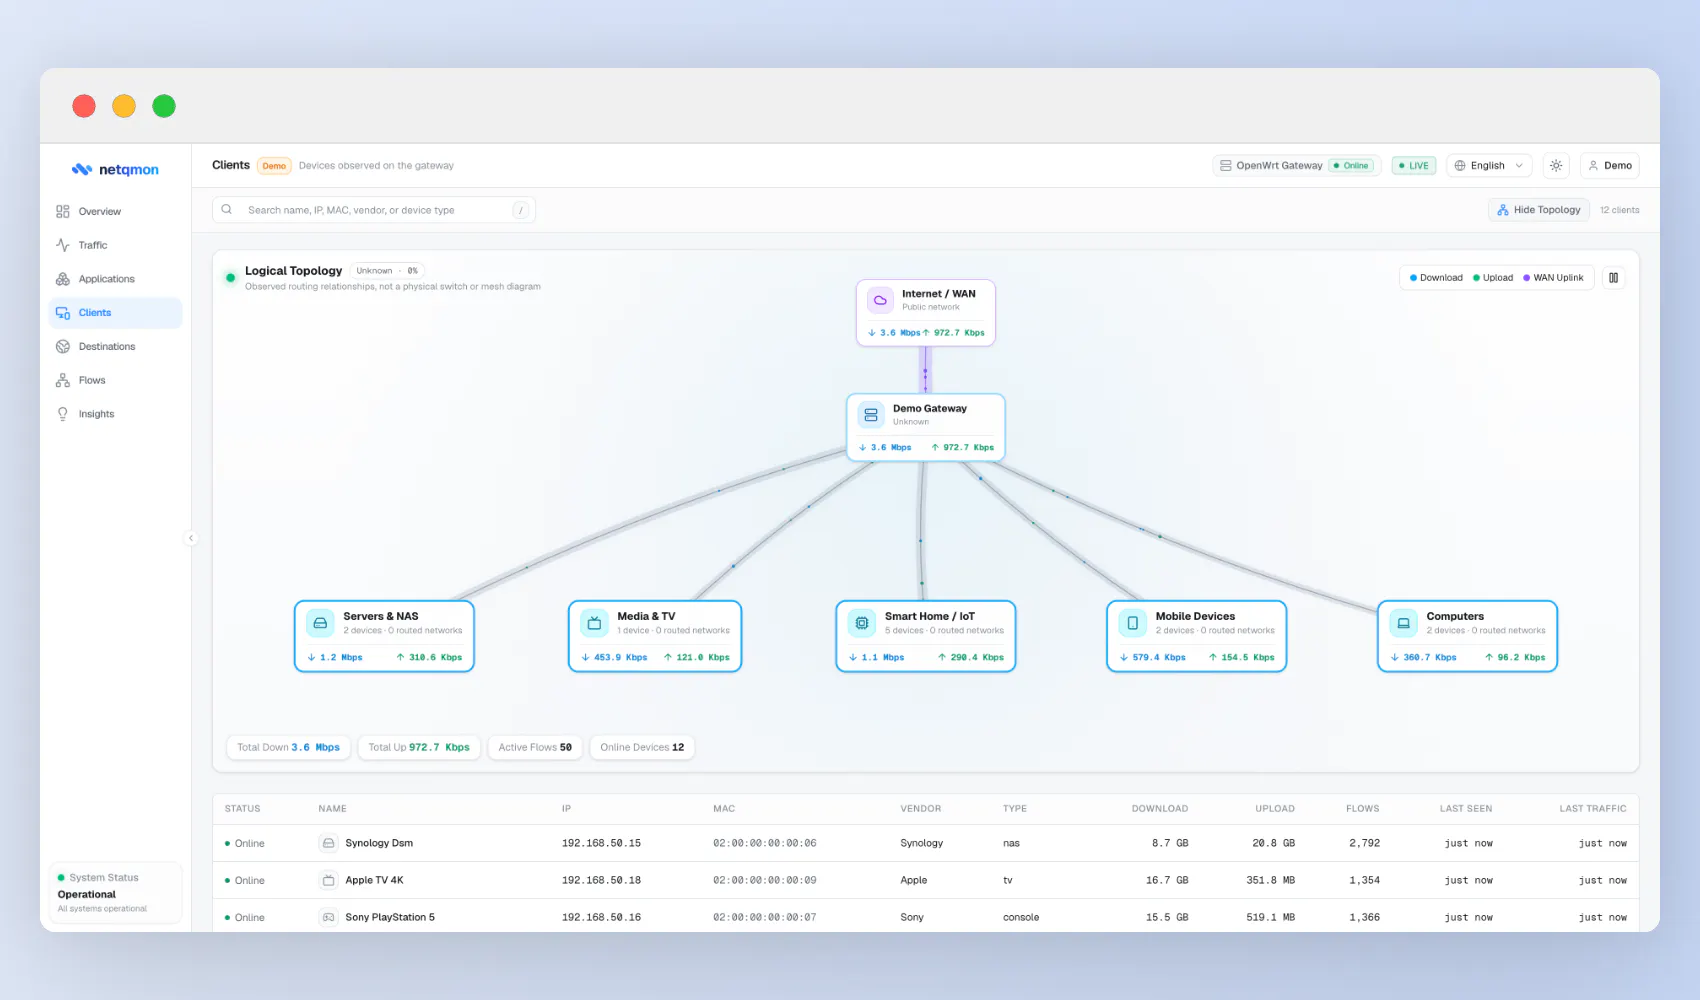Click the Apple TV 4K device icon
This screenshot has width=1700, height=1000.
tap(328, 880)
